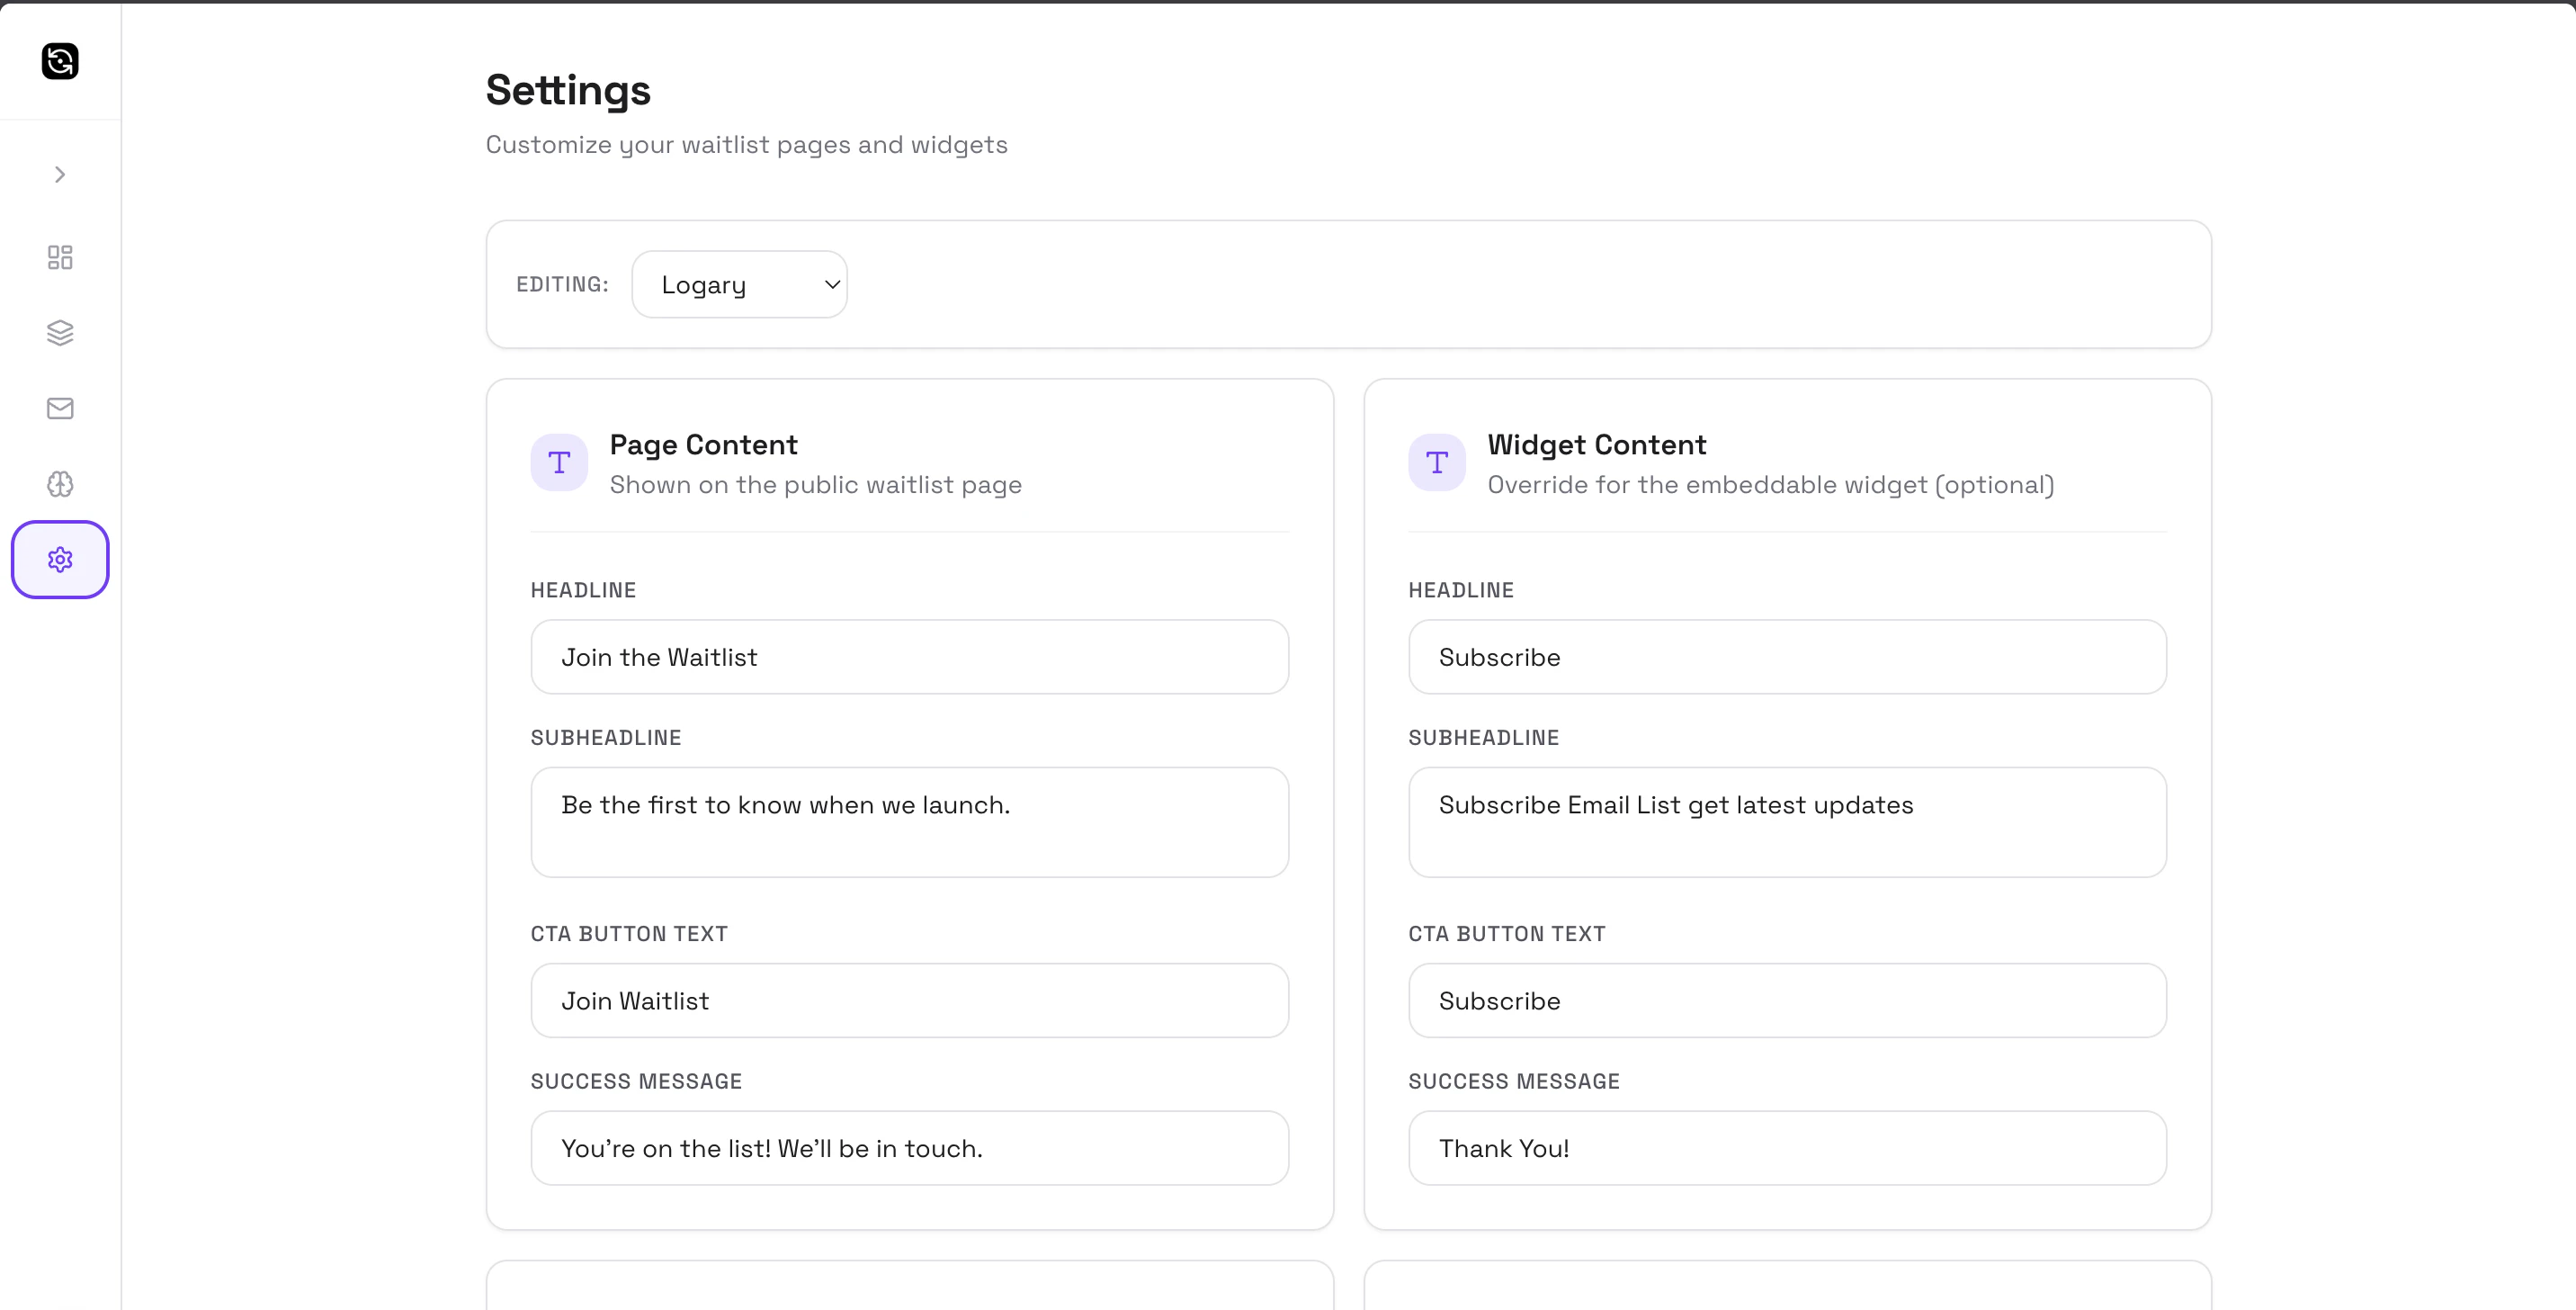Click the widget subheadline text area
The height and width of the screenshot is (1310, 2576).
pyautogui.click(x=1786, y=822)
